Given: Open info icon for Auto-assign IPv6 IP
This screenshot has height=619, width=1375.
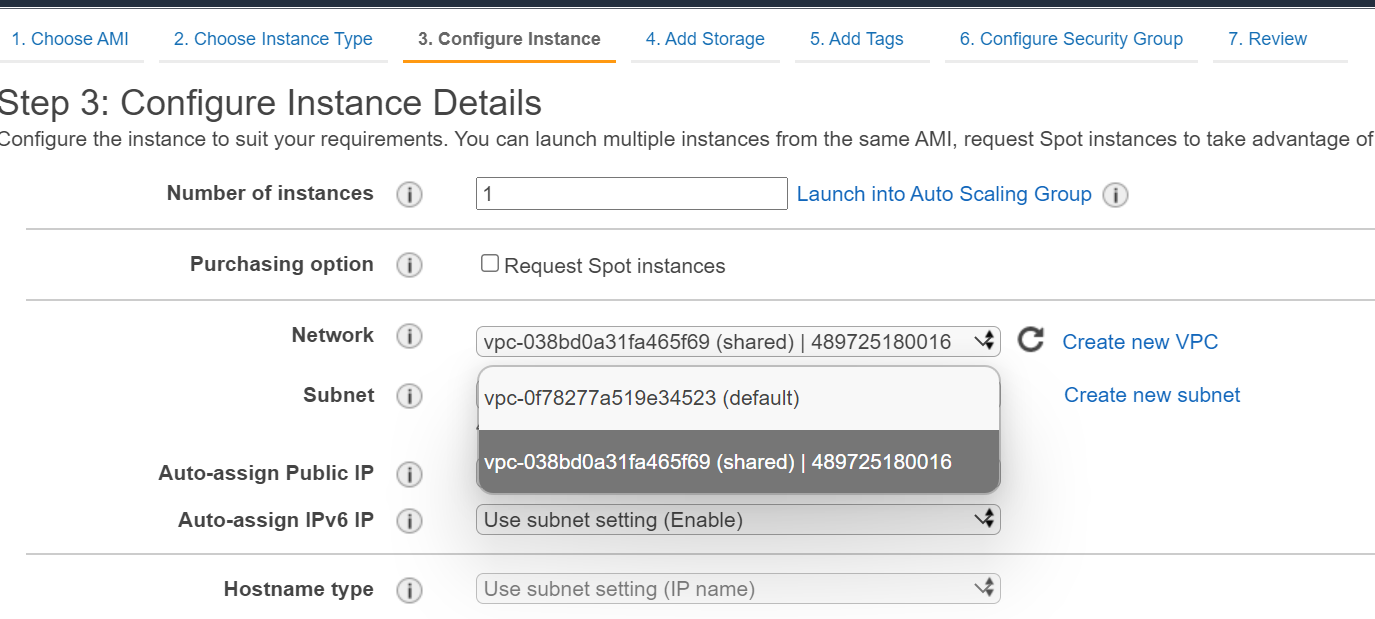Looking at the screenshot, I should click(x=409, y=521).
